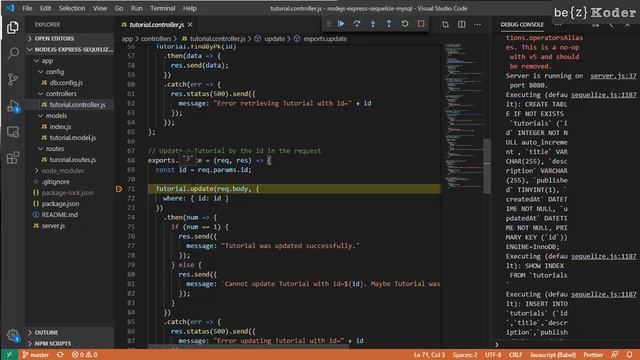The width and height of the screenshot is (640, 360).
Task: Click the exports.update breadcrumb item
Action: click(320, 39)
